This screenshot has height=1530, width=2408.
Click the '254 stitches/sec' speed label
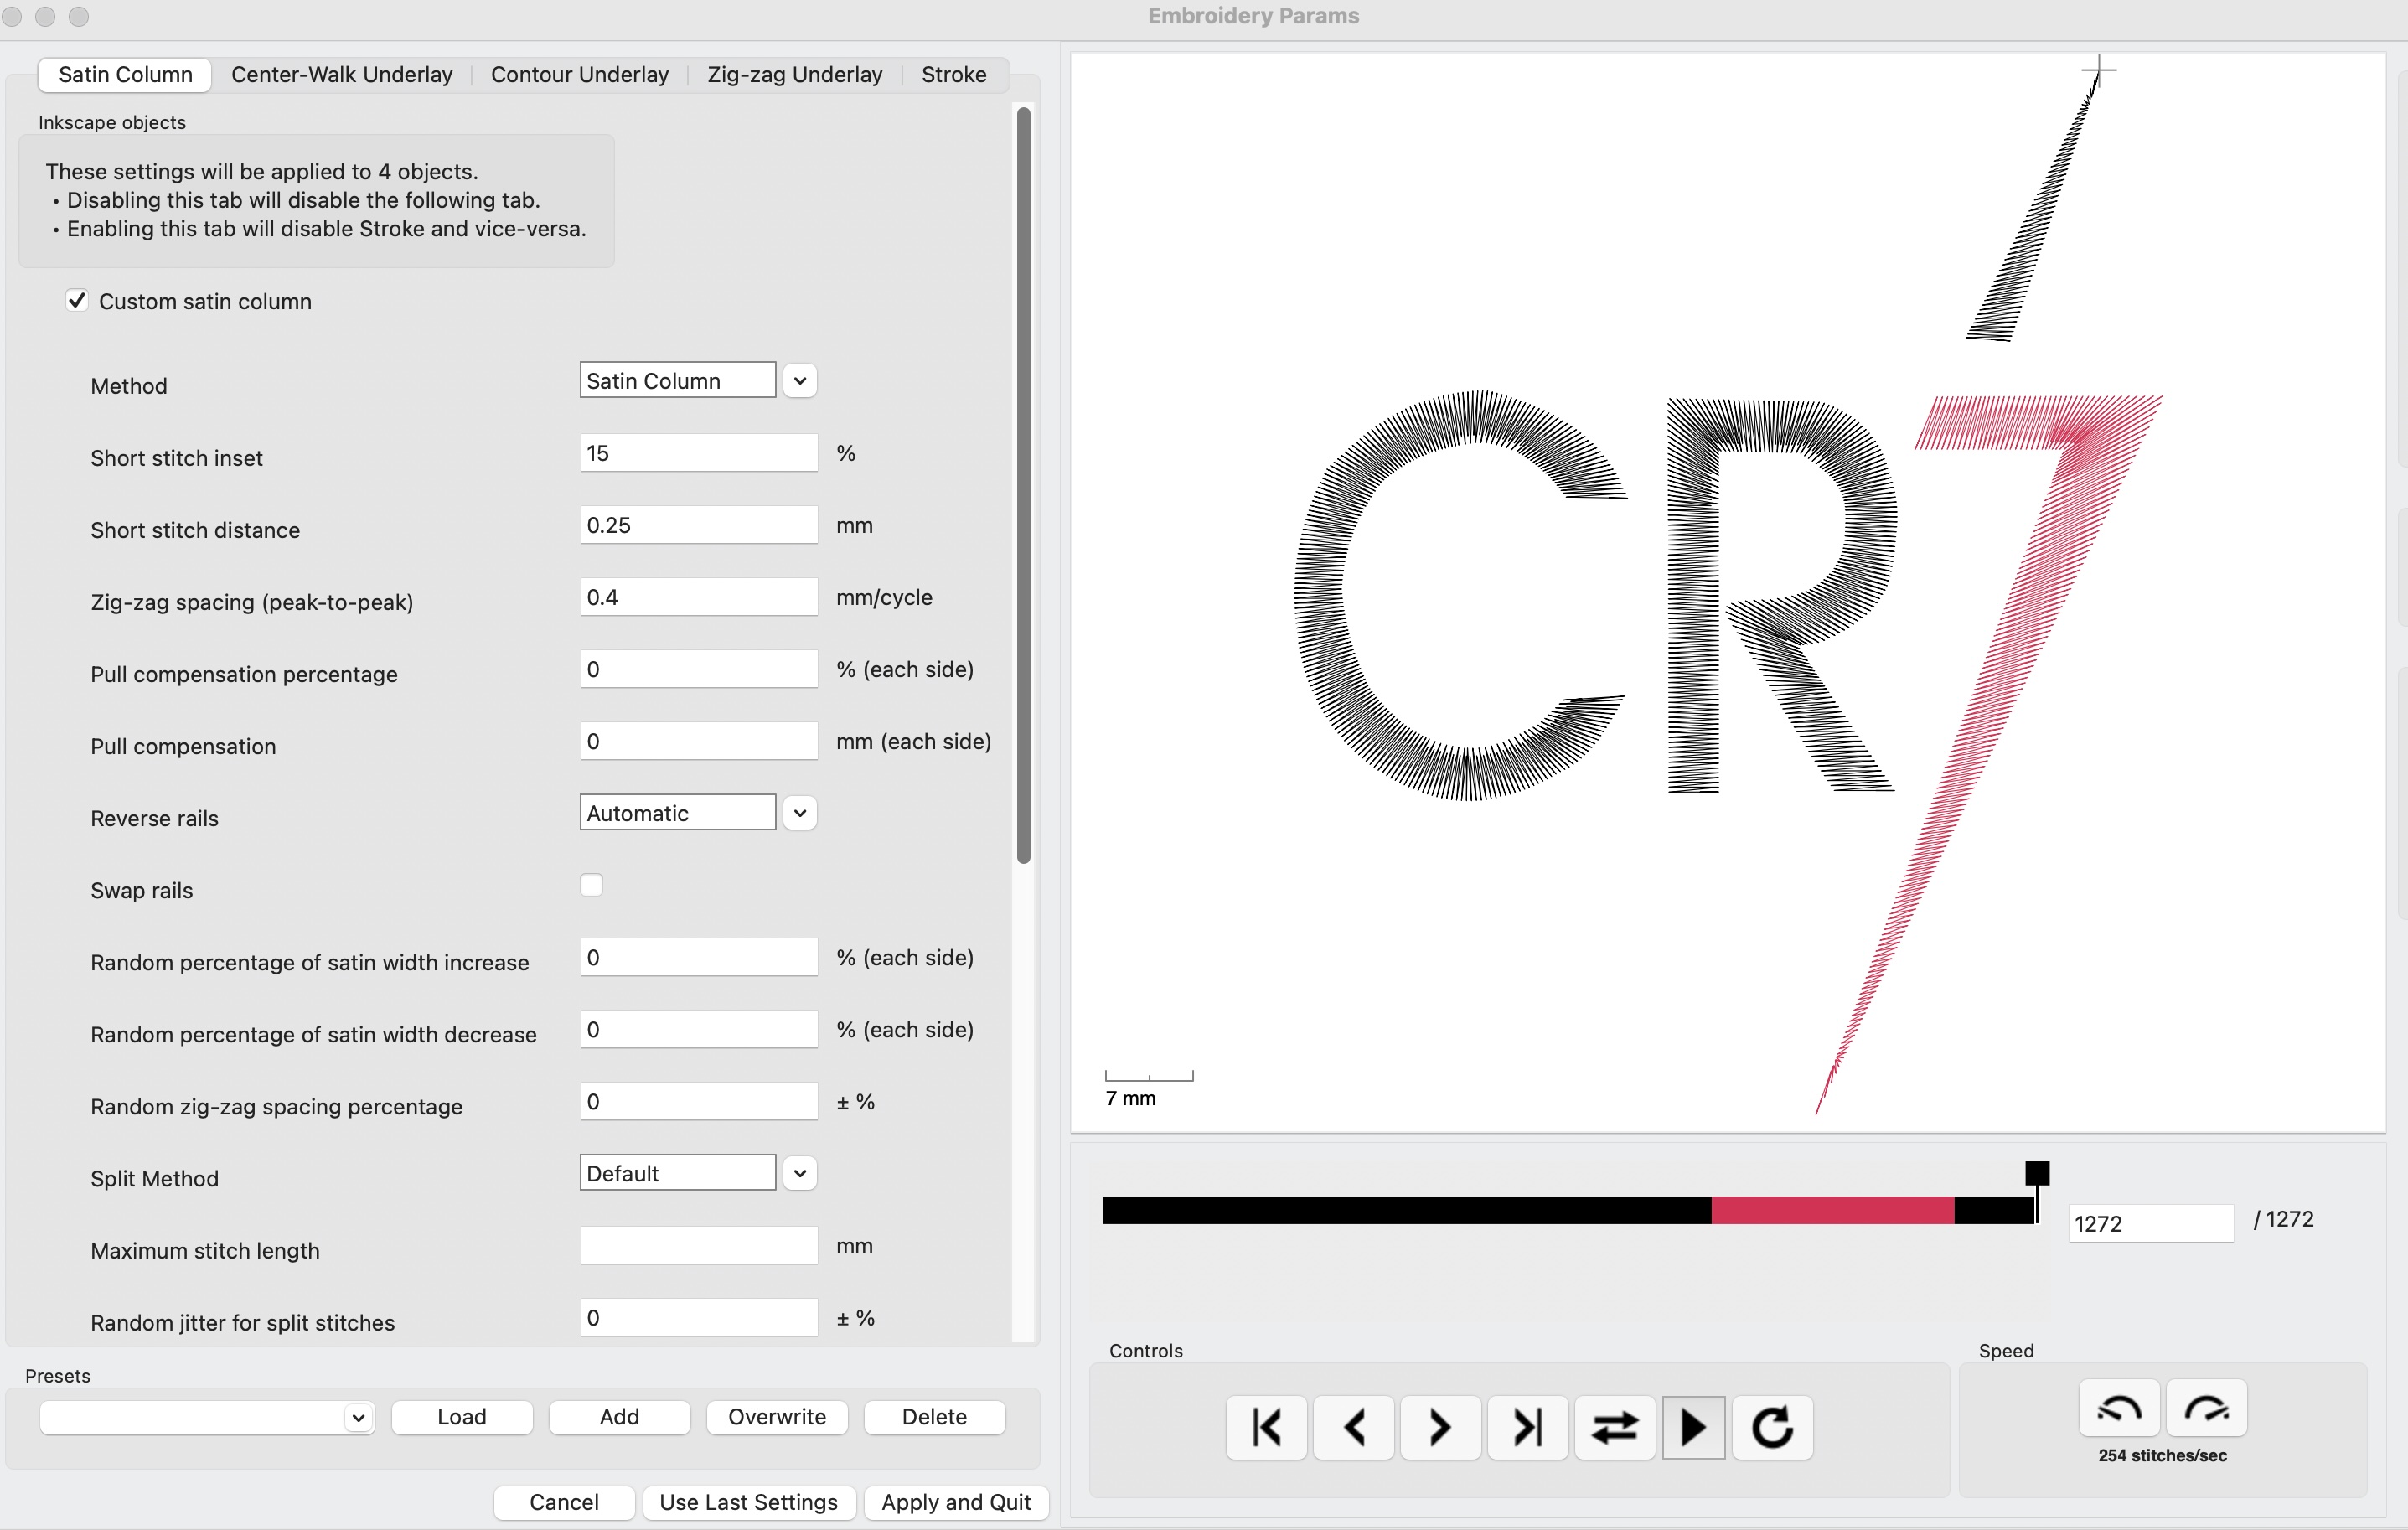(x=2162, y=1455)
